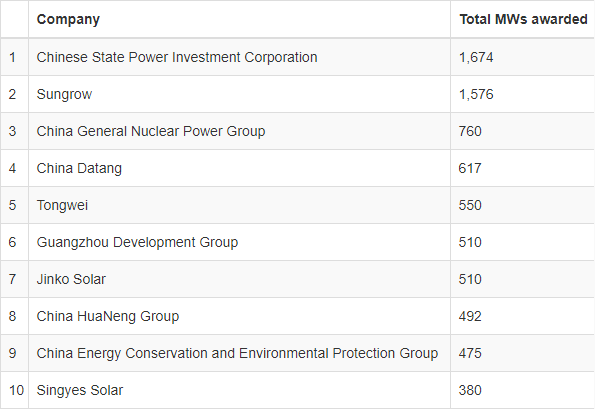Click the 475 value cell

coord(523,353)
